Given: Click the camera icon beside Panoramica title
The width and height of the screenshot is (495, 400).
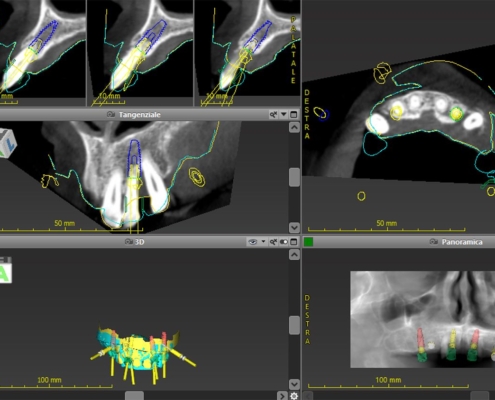Looking at the screenshot, I should coord(434,242).
